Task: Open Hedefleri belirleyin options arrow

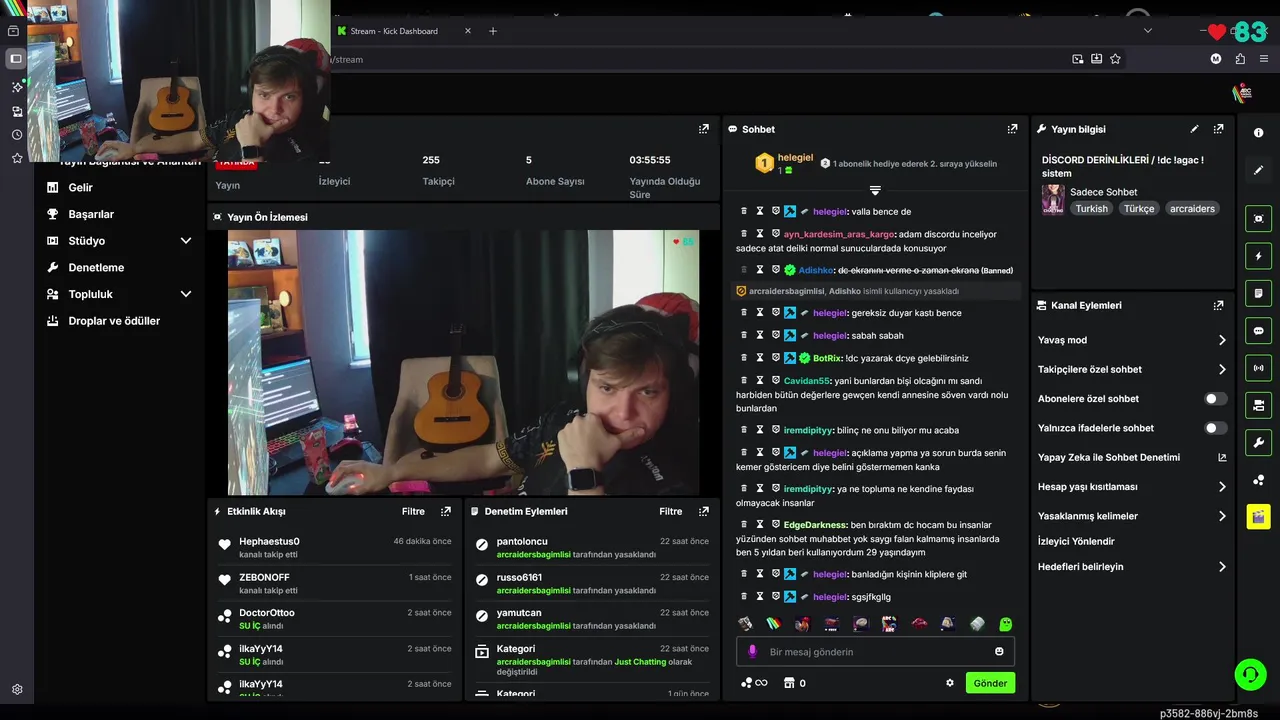Action: [1222, 567]
